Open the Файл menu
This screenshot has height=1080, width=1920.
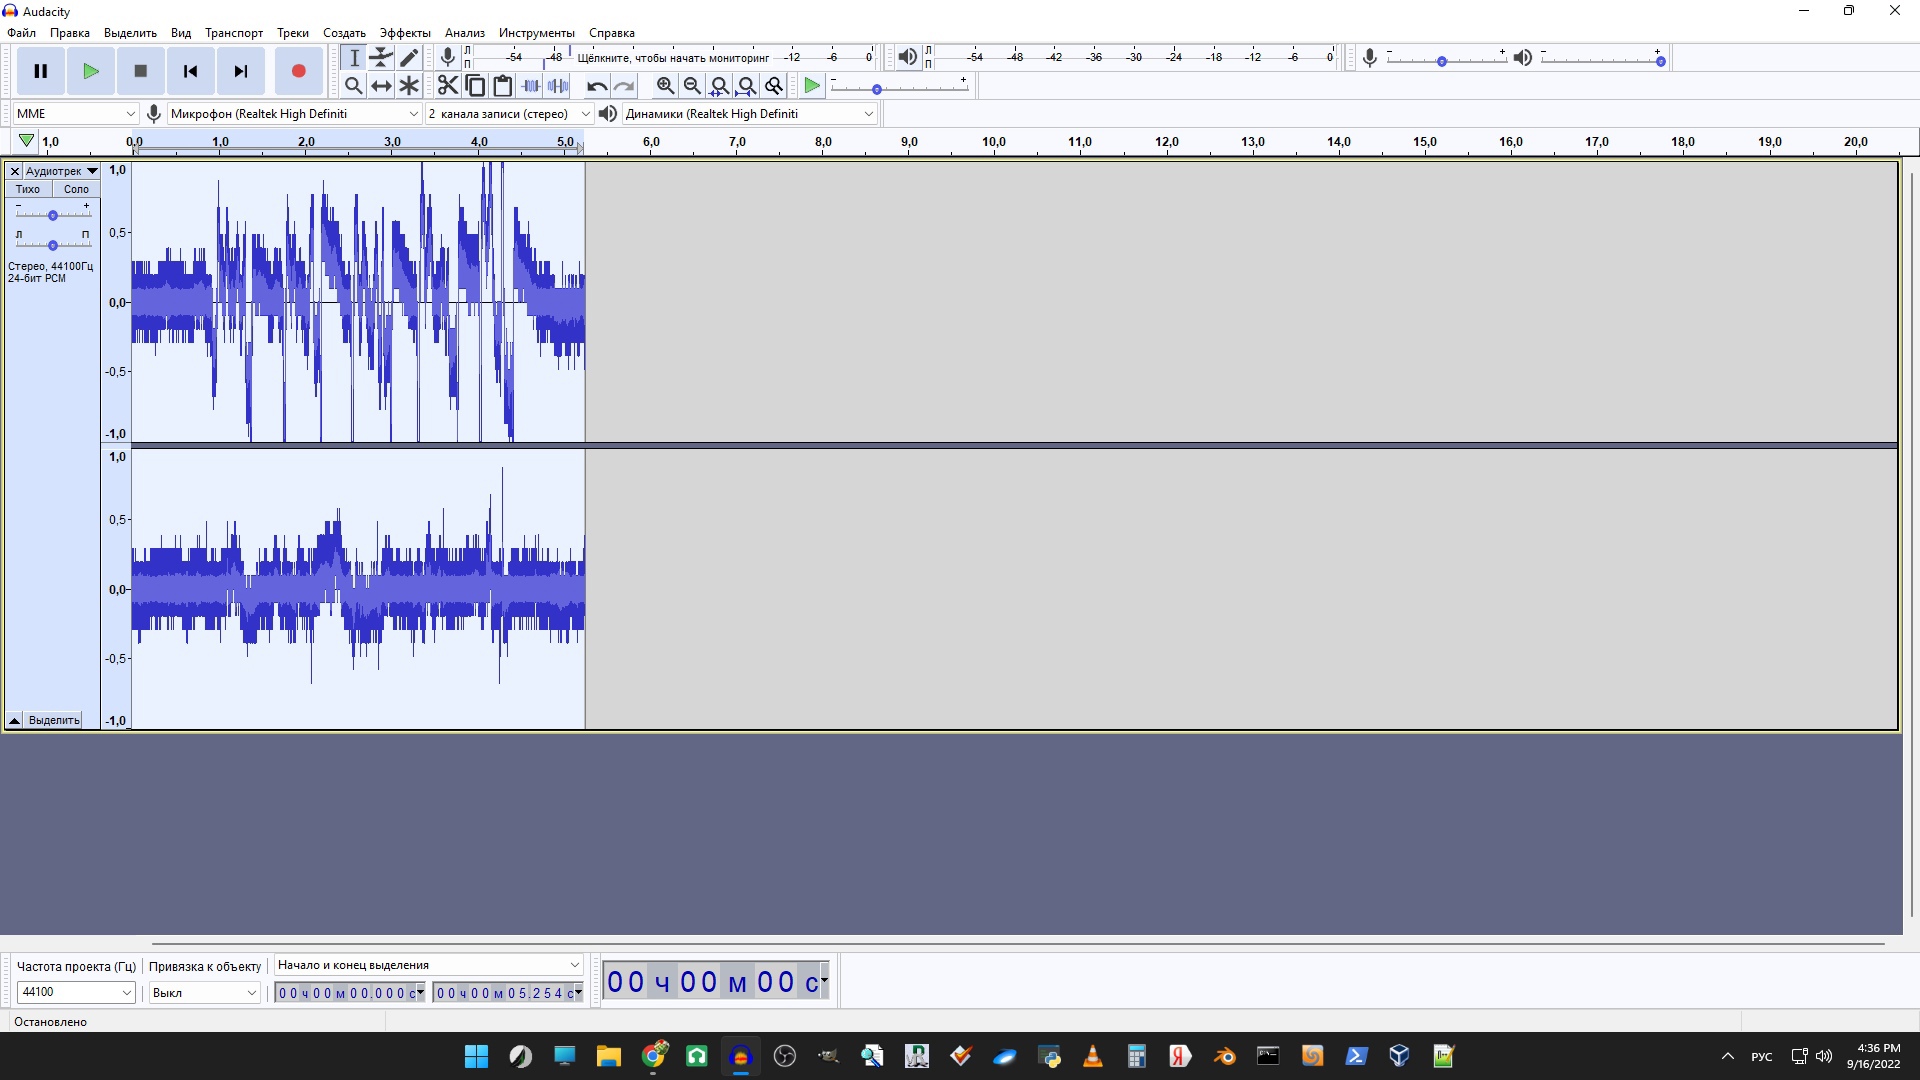click(x=21, y=33)
